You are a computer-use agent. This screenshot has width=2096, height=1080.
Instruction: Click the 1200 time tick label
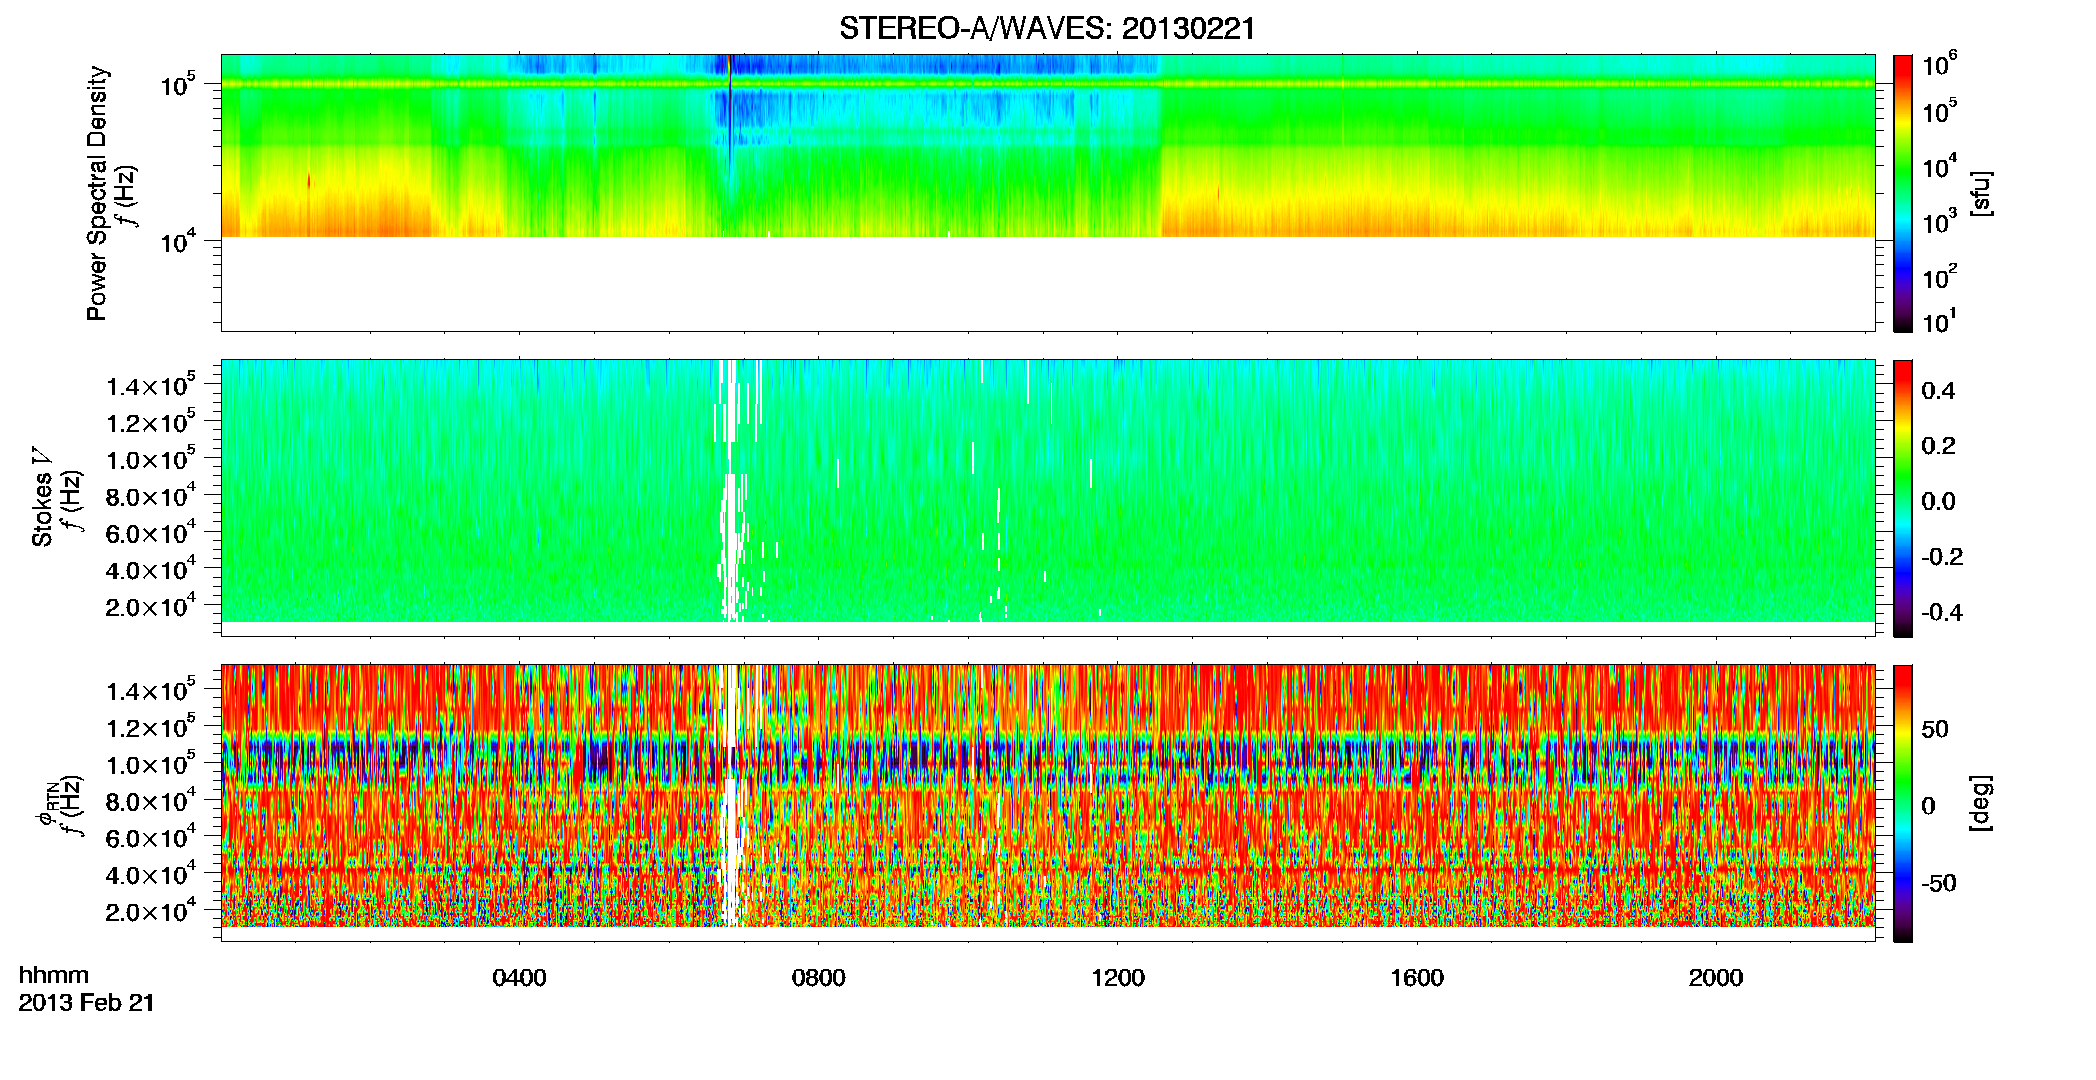click(x=1118, y=978)
